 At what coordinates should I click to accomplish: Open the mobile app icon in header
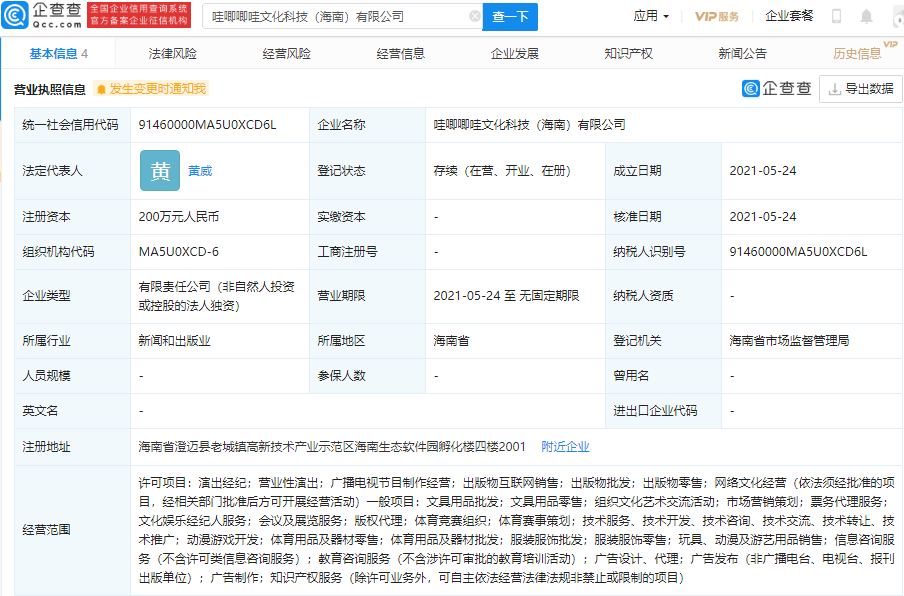click(837, 15)
